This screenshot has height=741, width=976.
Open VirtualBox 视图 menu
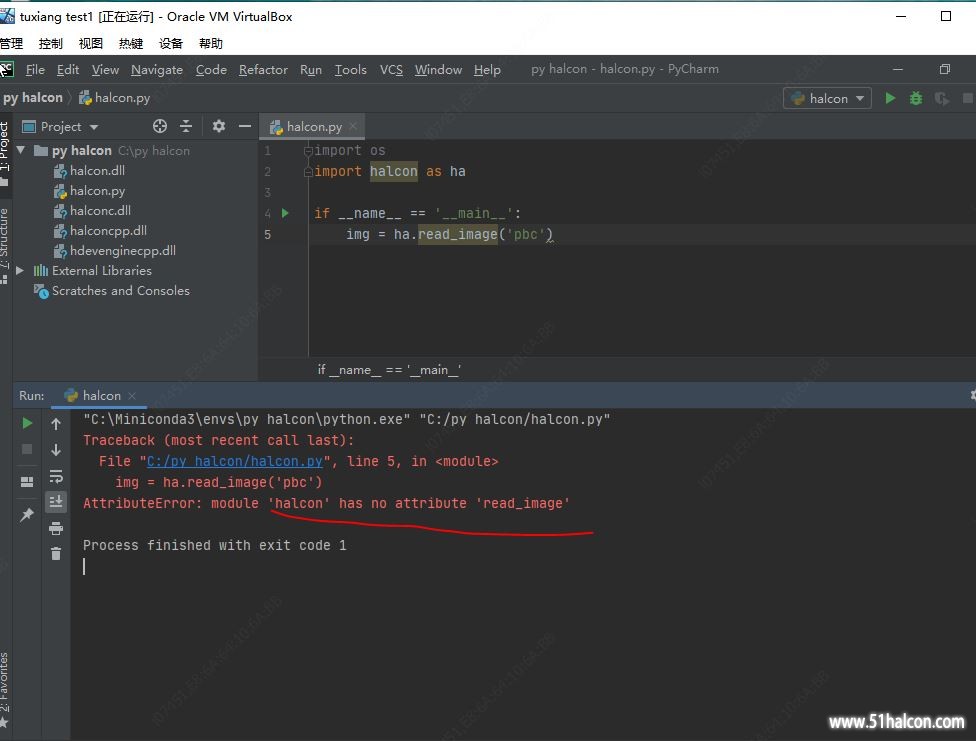pyautogui.click(x=90, y=44)
